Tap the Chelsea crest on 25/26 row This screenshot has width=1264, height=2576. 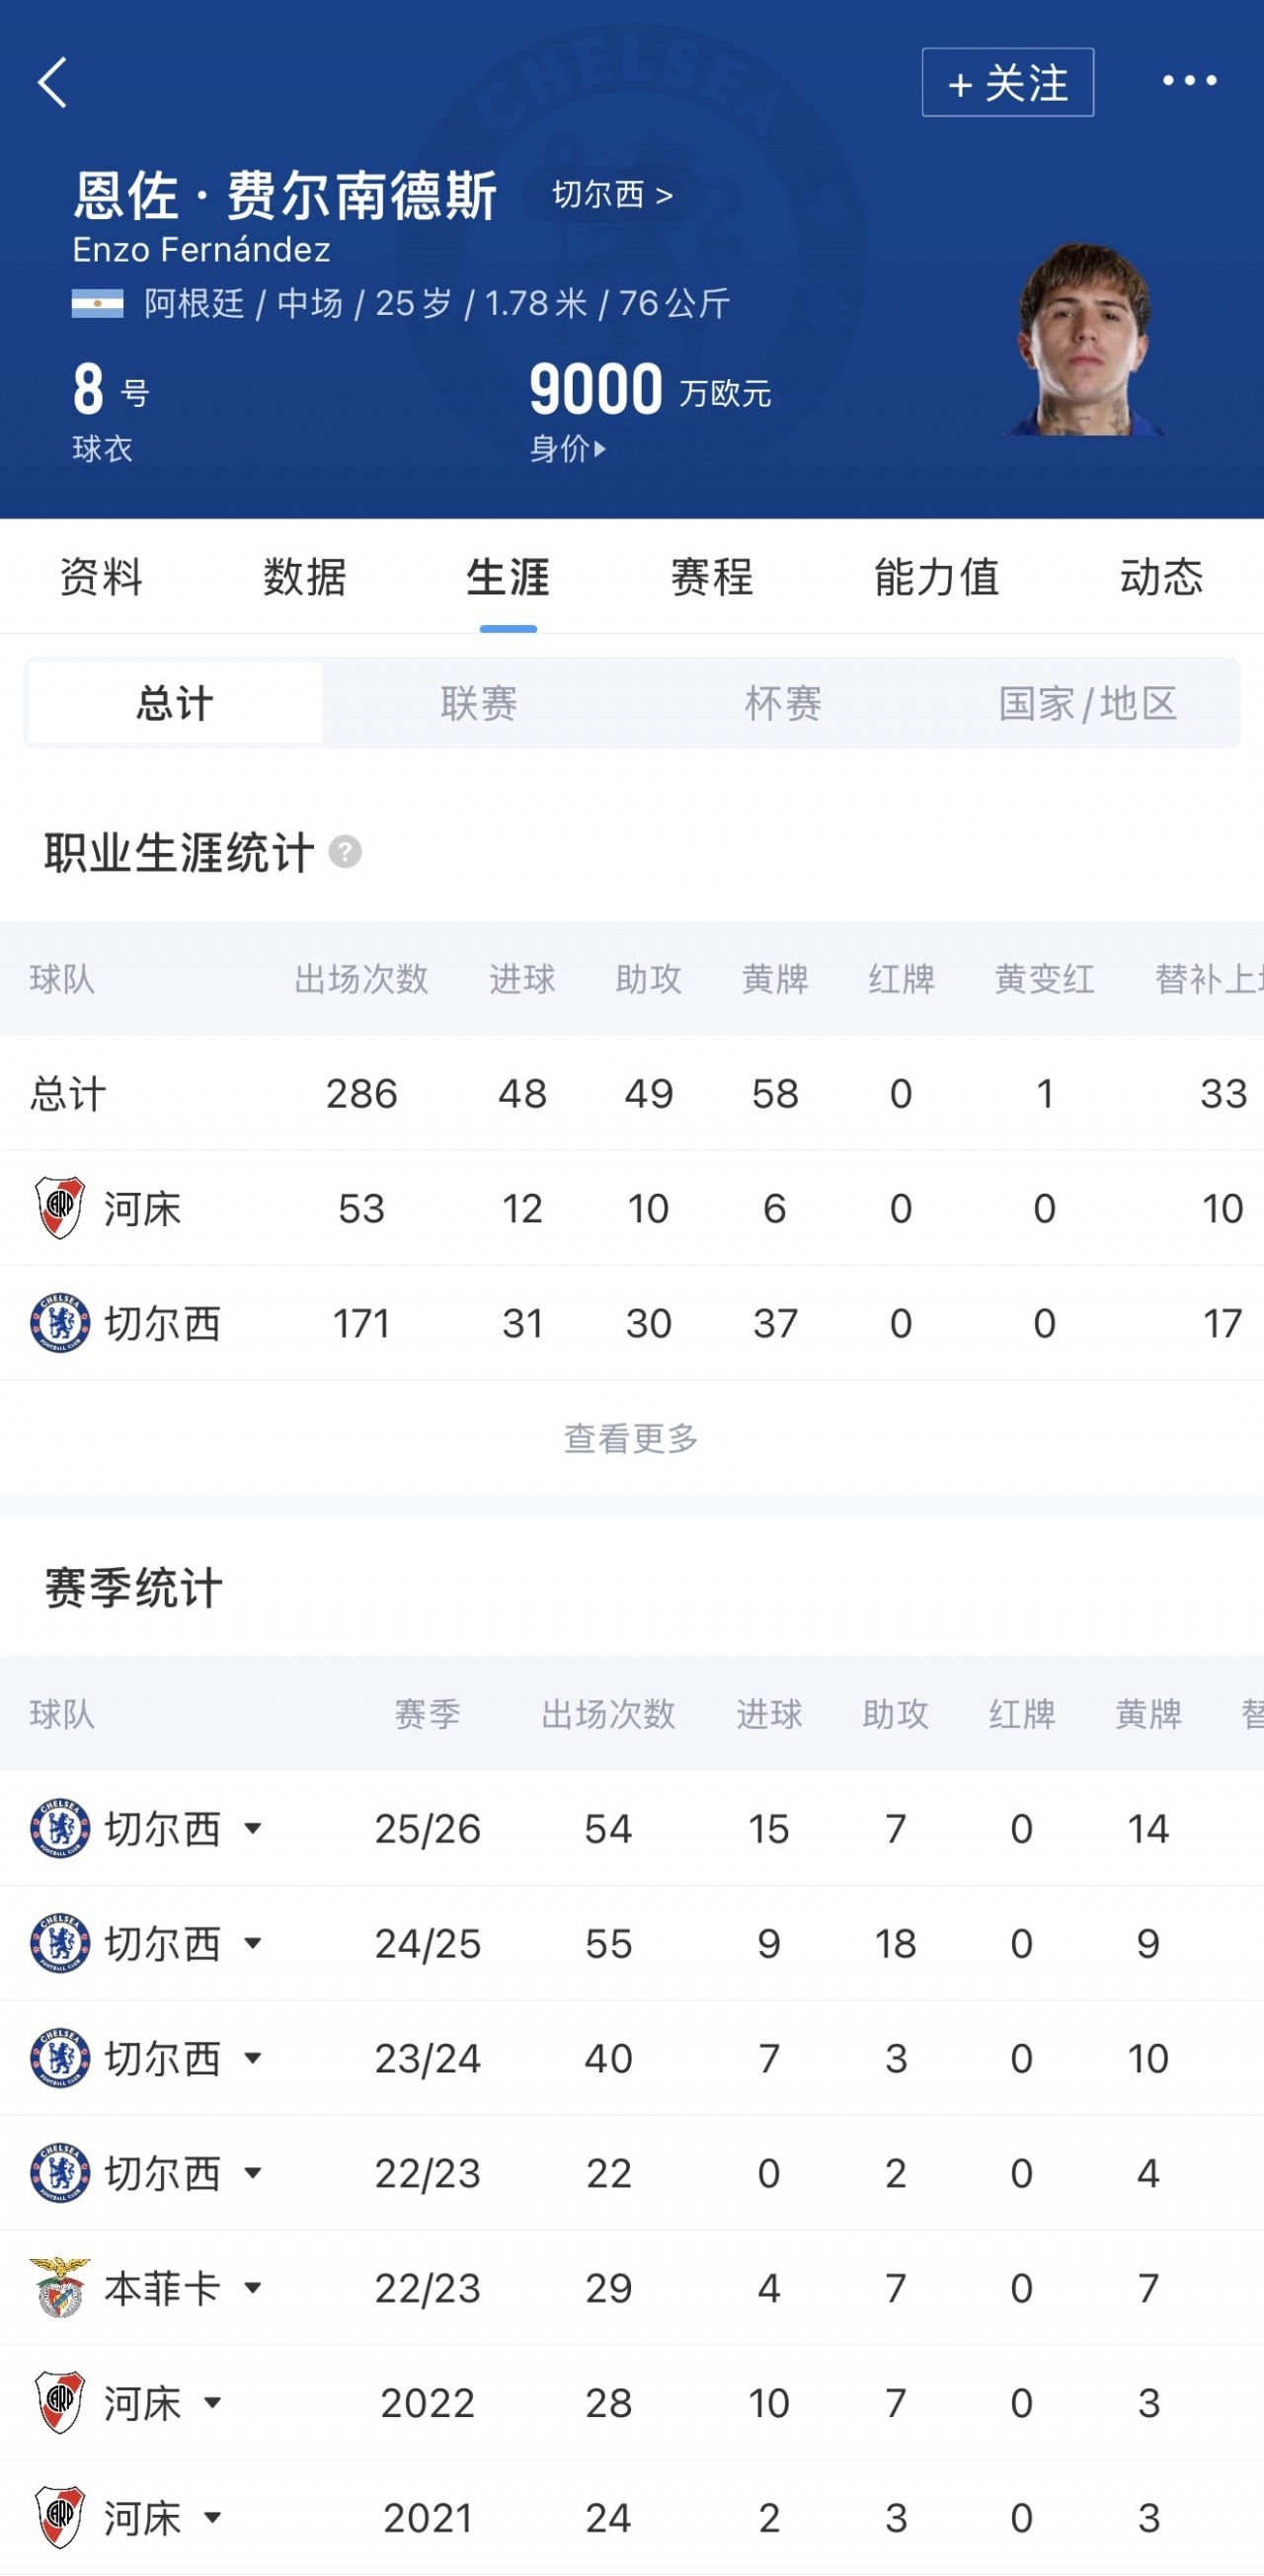[60, 1828]
